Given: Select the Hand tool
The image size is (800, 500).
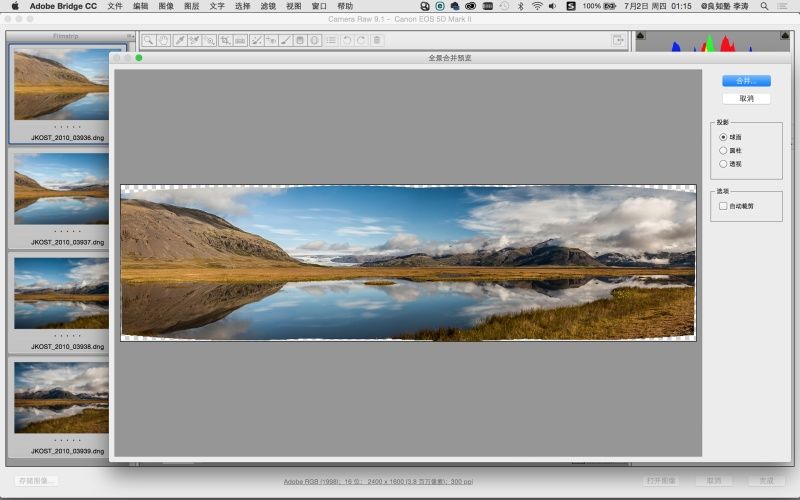Looking at the screenshot, I should [x=163, y=40].
